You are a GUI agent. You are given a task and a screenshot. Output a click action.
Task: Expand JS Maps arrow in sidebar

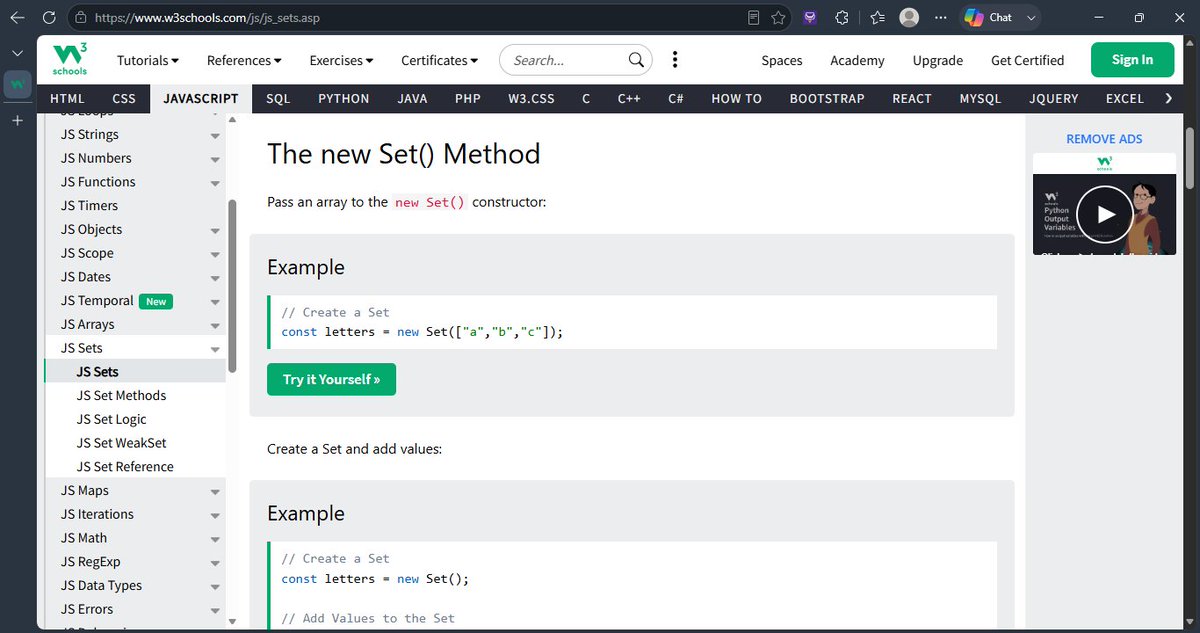tap(215, 491)
